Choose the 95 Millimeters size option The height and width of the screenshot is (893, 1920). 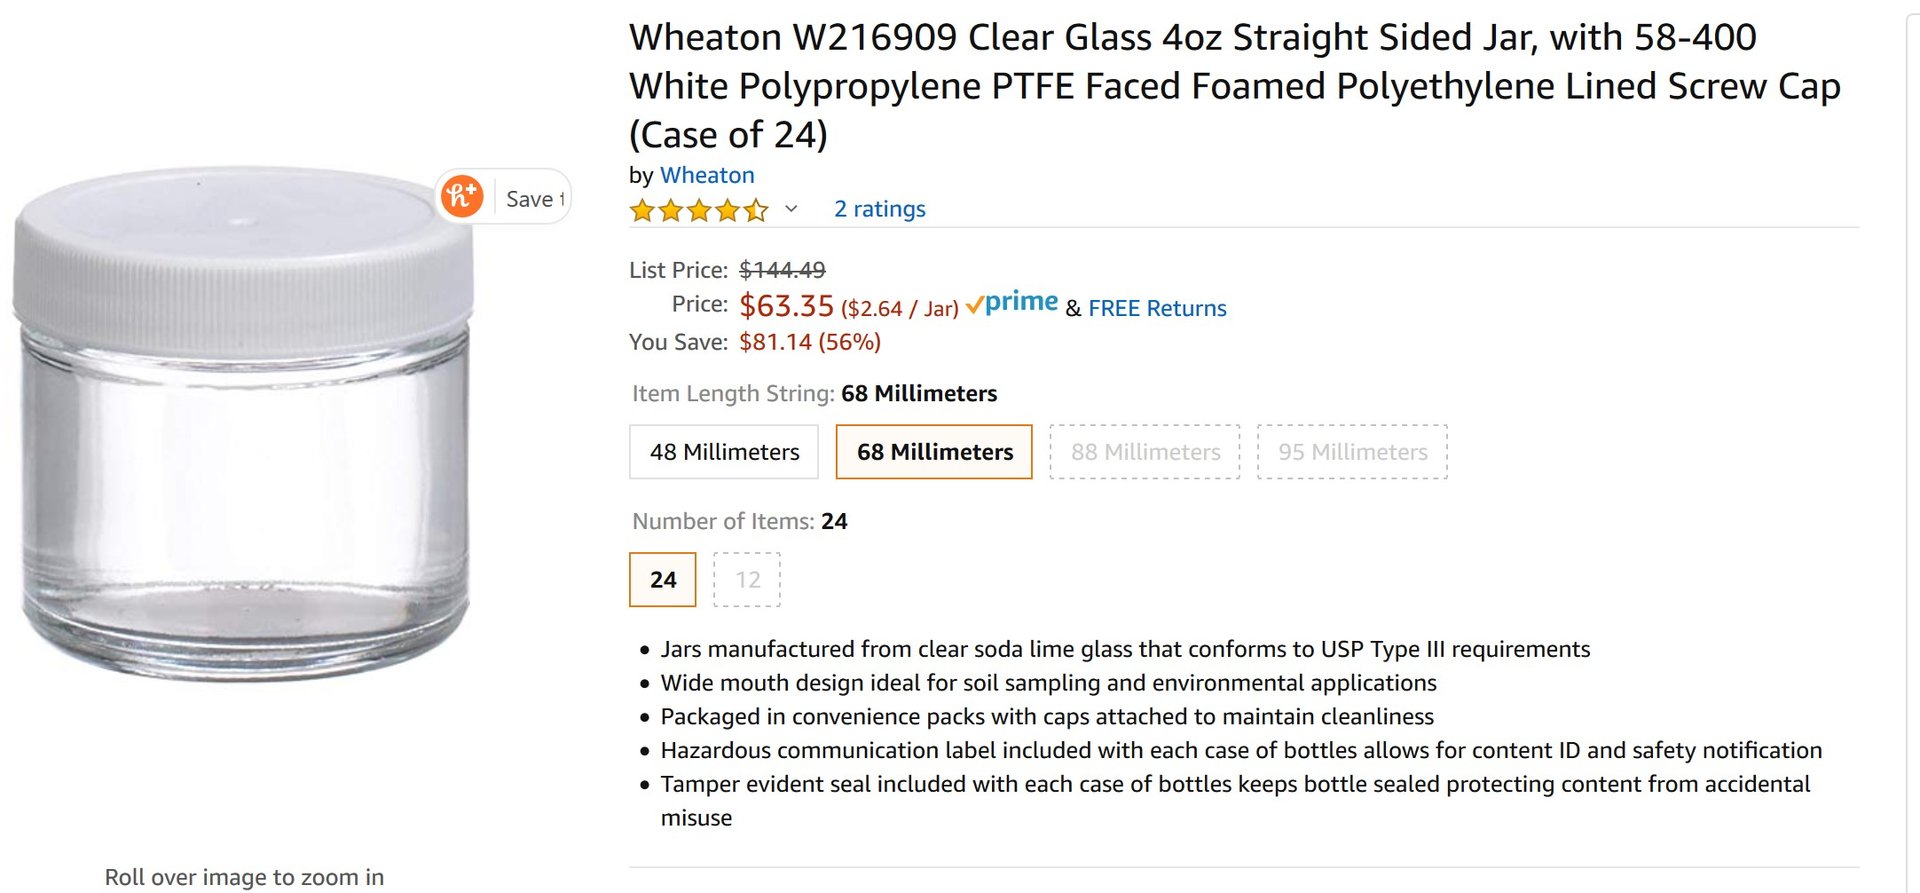click(1352, 452)
